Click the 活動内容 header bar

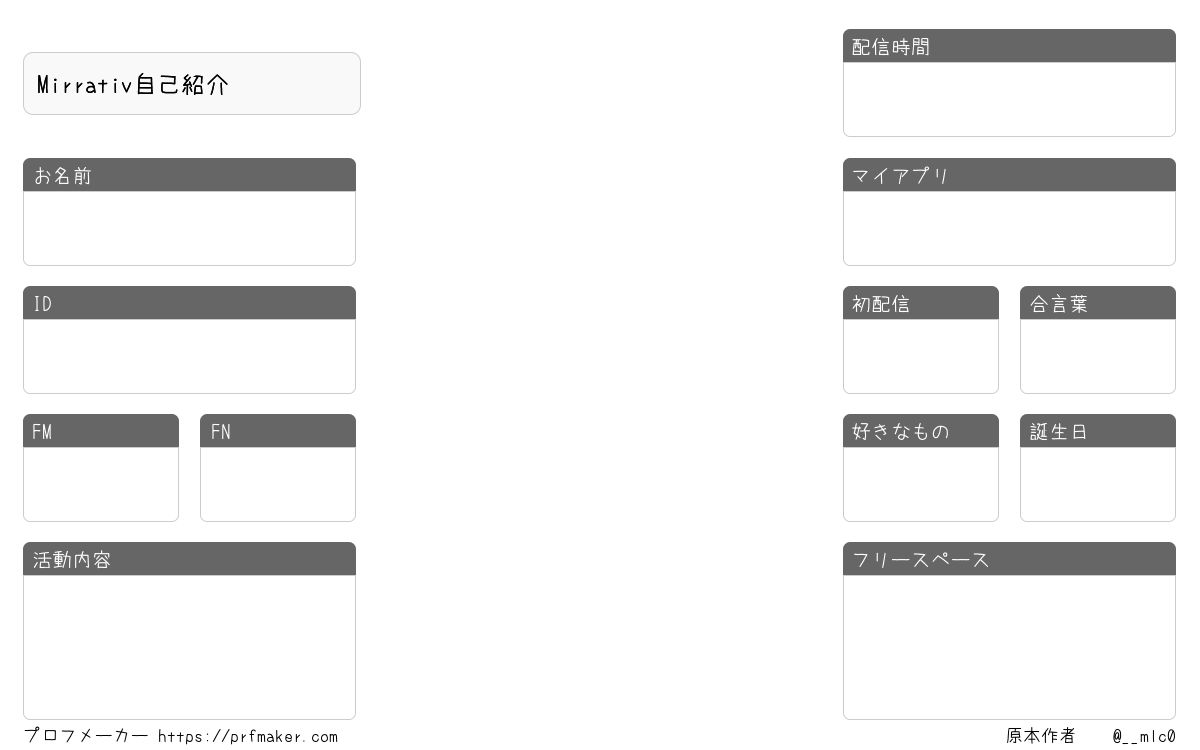(189, 559)
